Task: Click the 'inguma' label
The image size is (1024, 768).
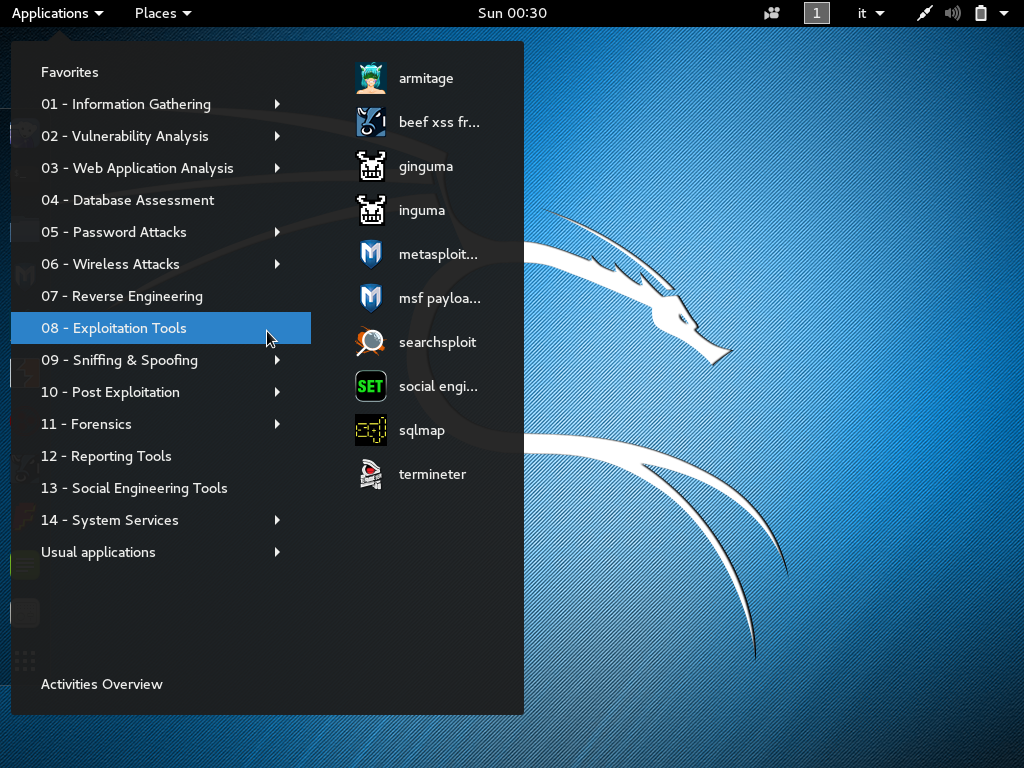Action: (422, 210)
